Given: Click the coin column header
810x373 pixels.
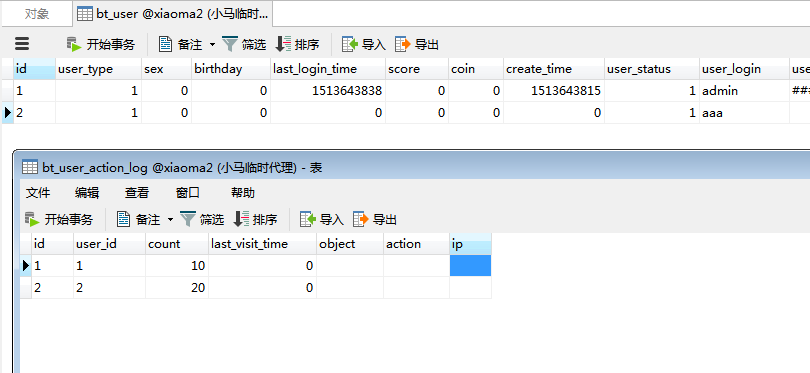Looking at the screenshot, I should tap(476, 69).
